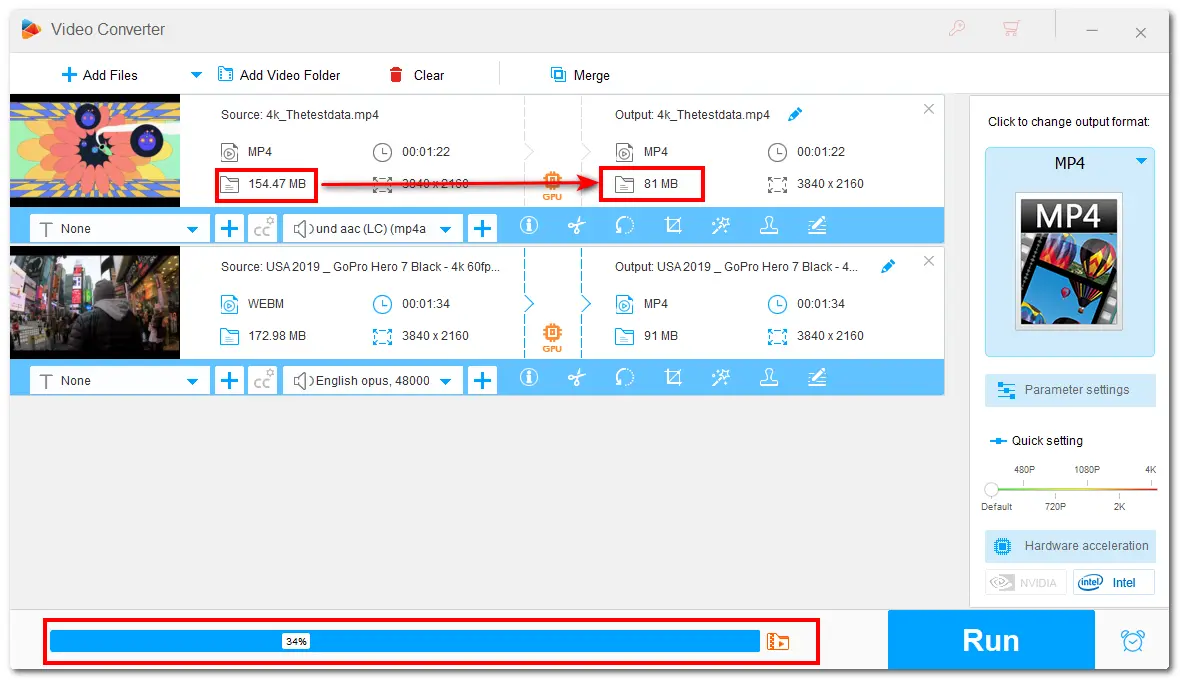Expand Add Files dropdown arrow
Viewport: 1180px width, 680px height.
pos(196,75)
